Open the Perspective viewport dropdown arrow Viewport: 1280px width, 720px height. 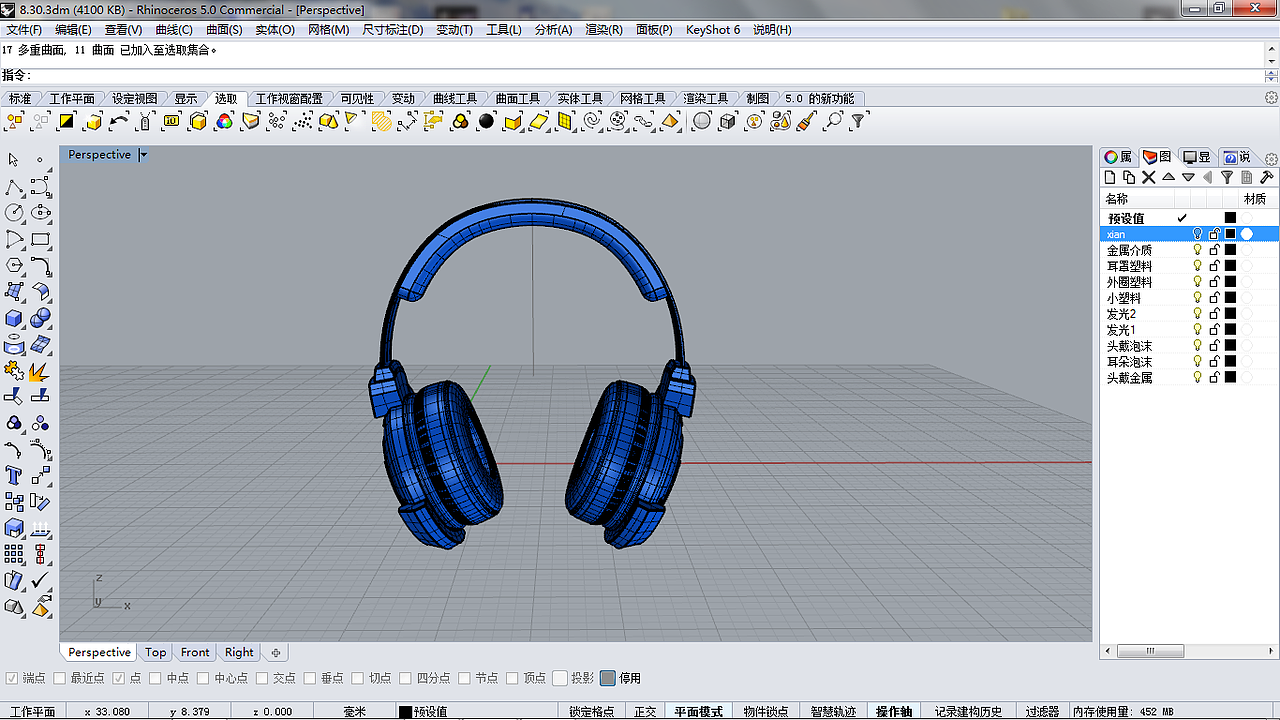point(143,155)
